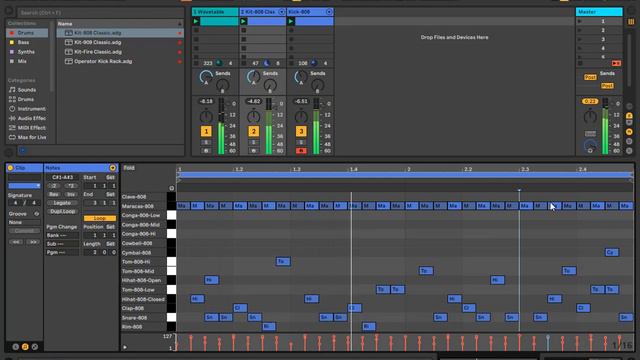
Task: Arm the Kit-808 Classic track for recording
Action: (x=253, y=151)
